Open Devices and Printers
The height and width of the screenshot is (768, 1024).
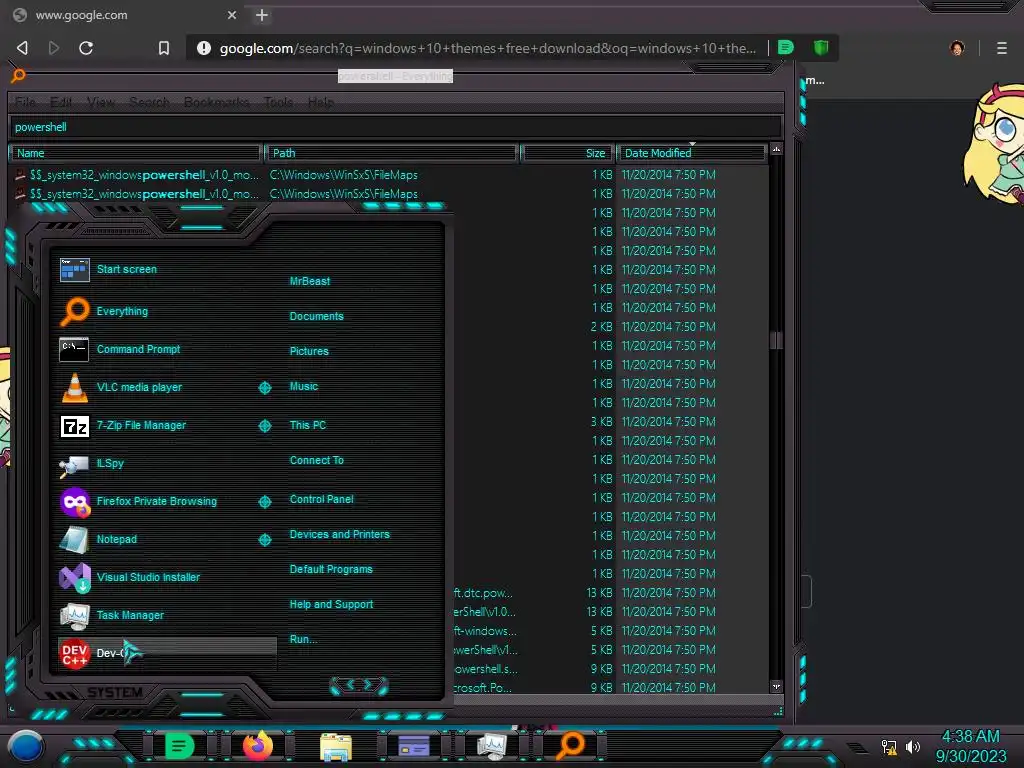[x=339, y=534]
